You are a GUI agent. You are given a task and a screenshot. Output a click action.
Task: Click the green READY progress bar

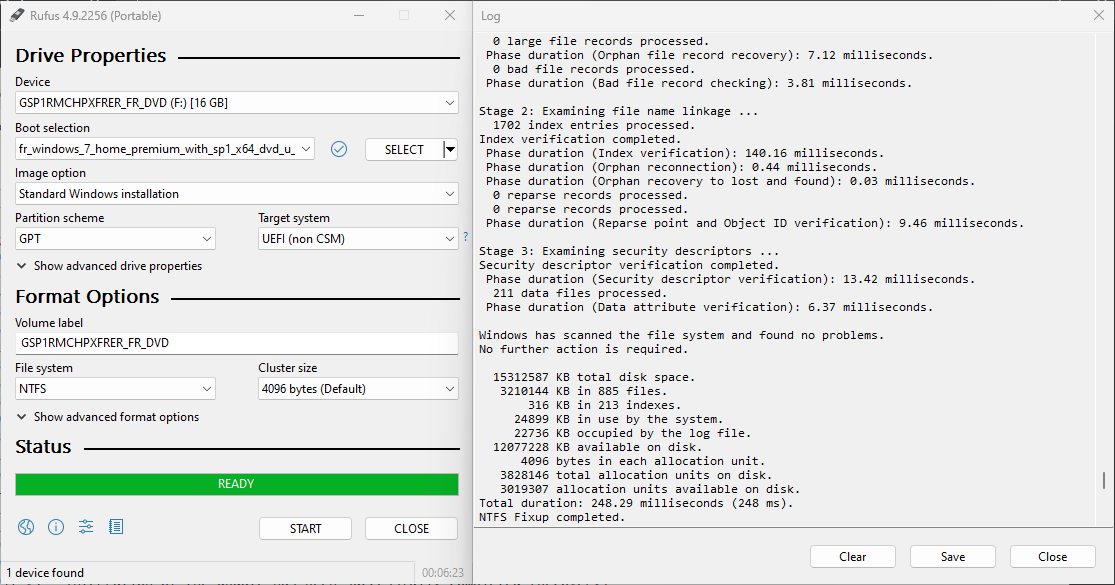pyautogui.click(x=237, y=484)
